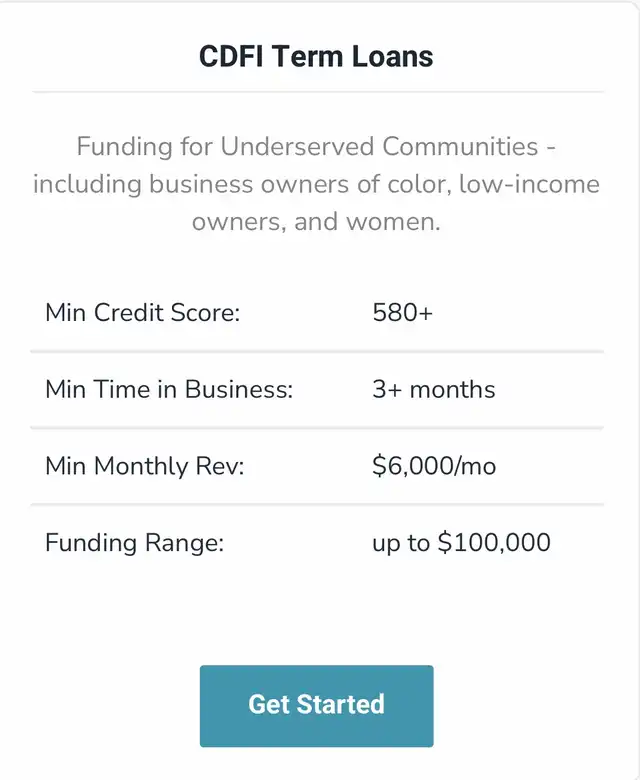
Task: Click the Min Monthly Rev label
Action: tap(145, 466)
